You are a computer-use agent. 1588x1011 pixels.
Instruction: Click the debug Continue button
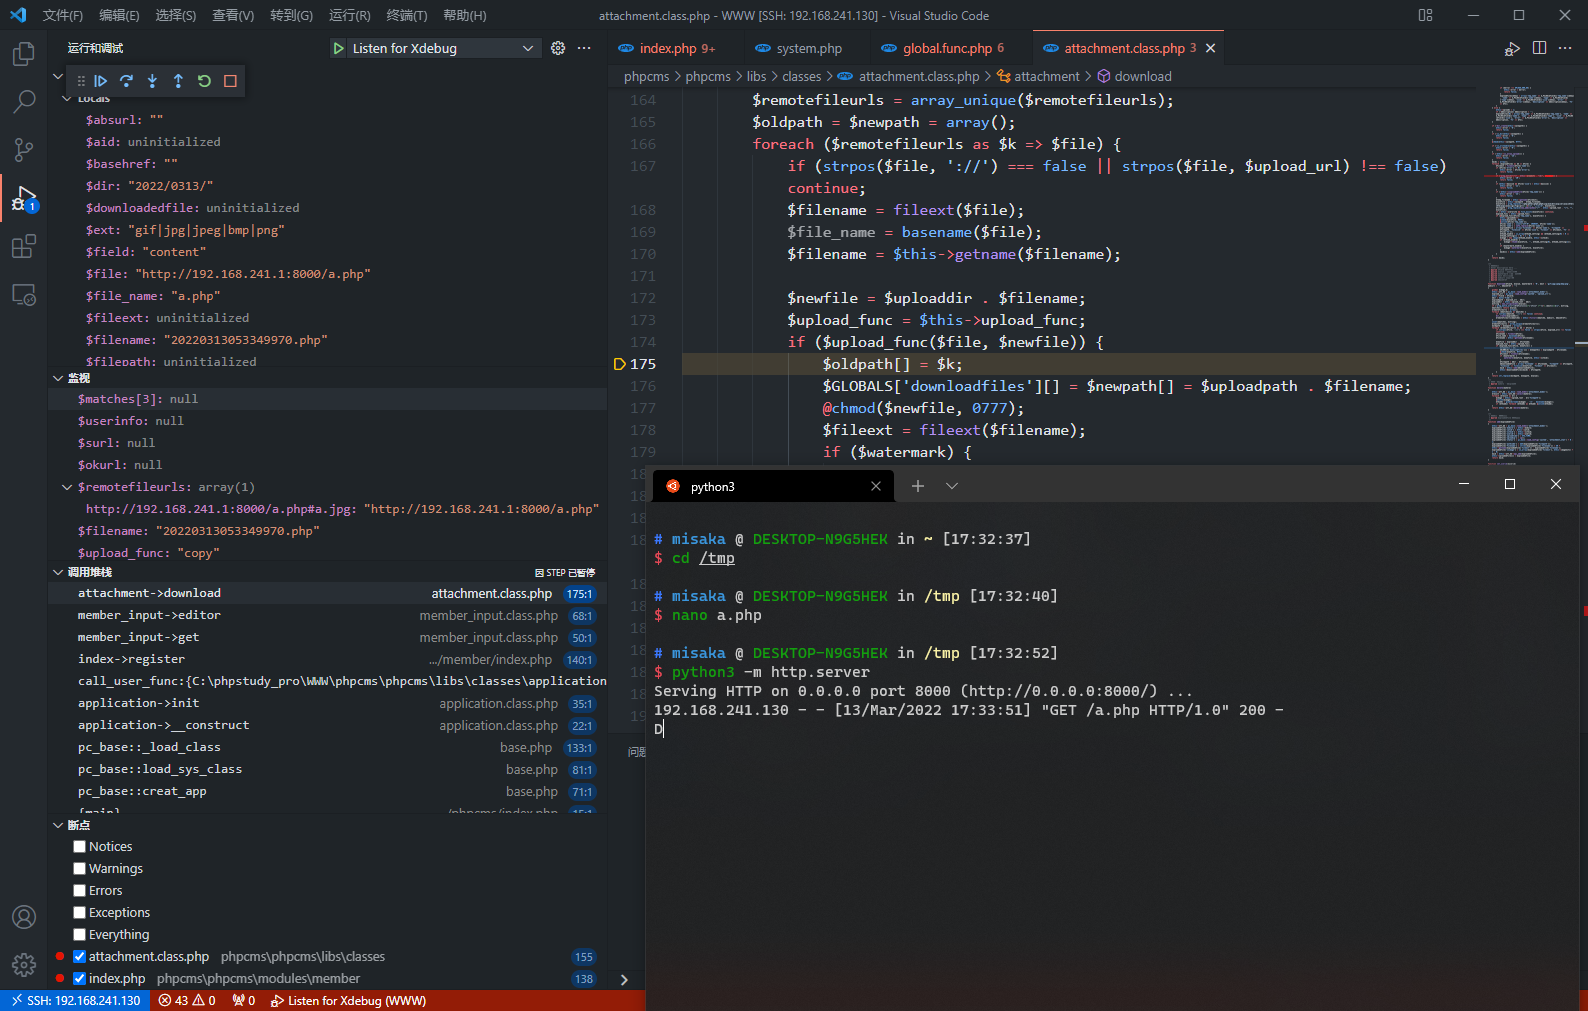coord(100,81)
